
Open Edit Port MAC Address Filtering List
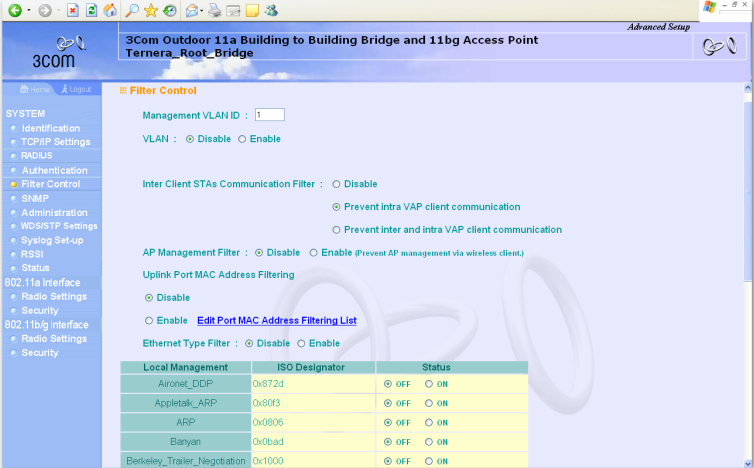click(276, 320)
